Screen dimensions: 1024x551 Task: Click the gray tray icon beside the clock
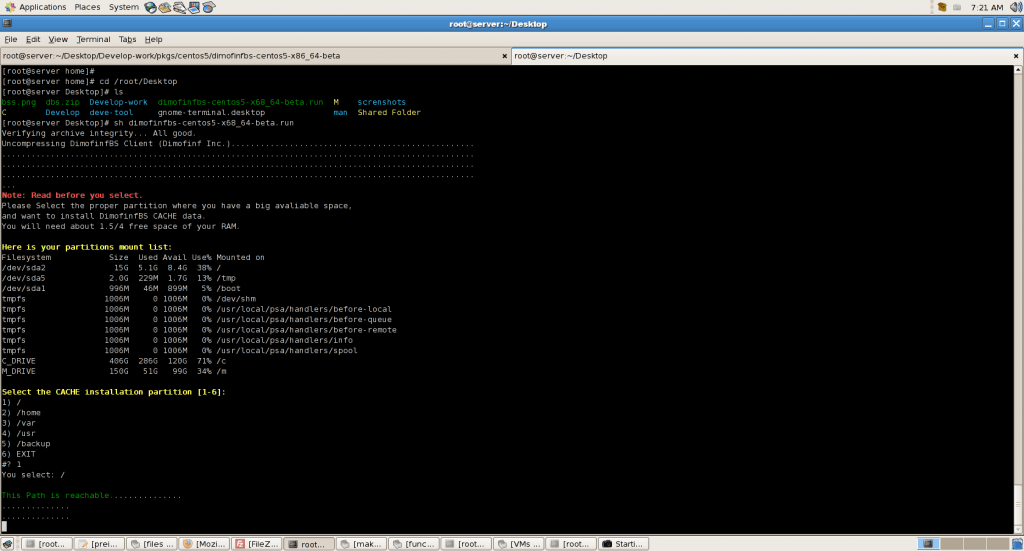(x=957, y=7)
